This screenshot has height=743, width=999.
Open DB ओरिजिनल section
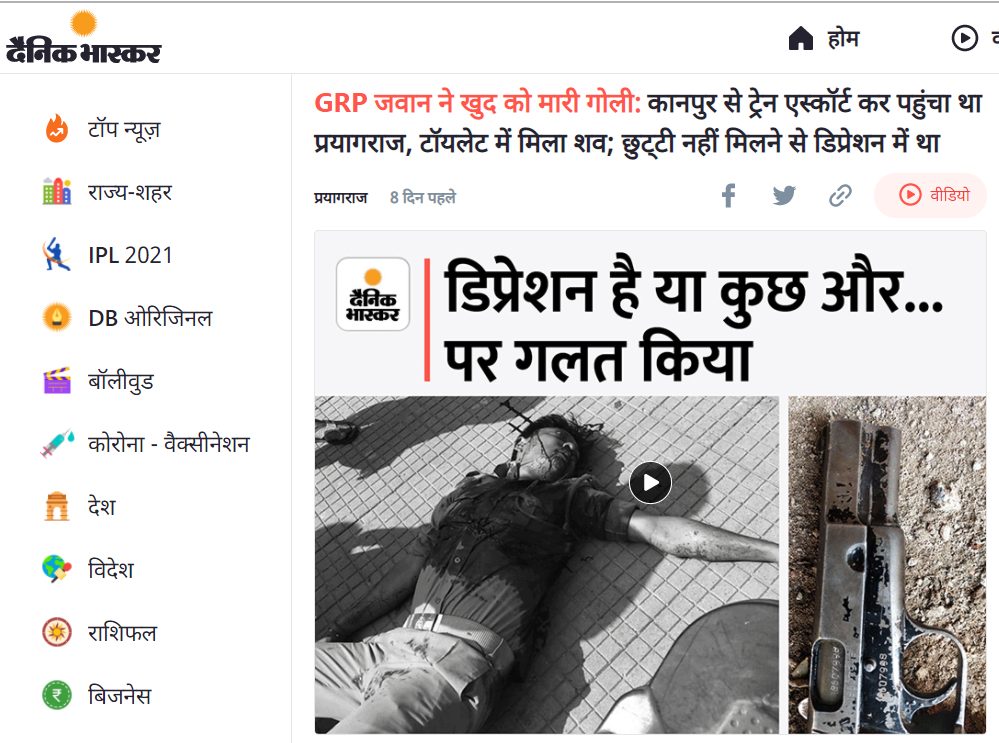pyautogui.click(x=150, y=318)
